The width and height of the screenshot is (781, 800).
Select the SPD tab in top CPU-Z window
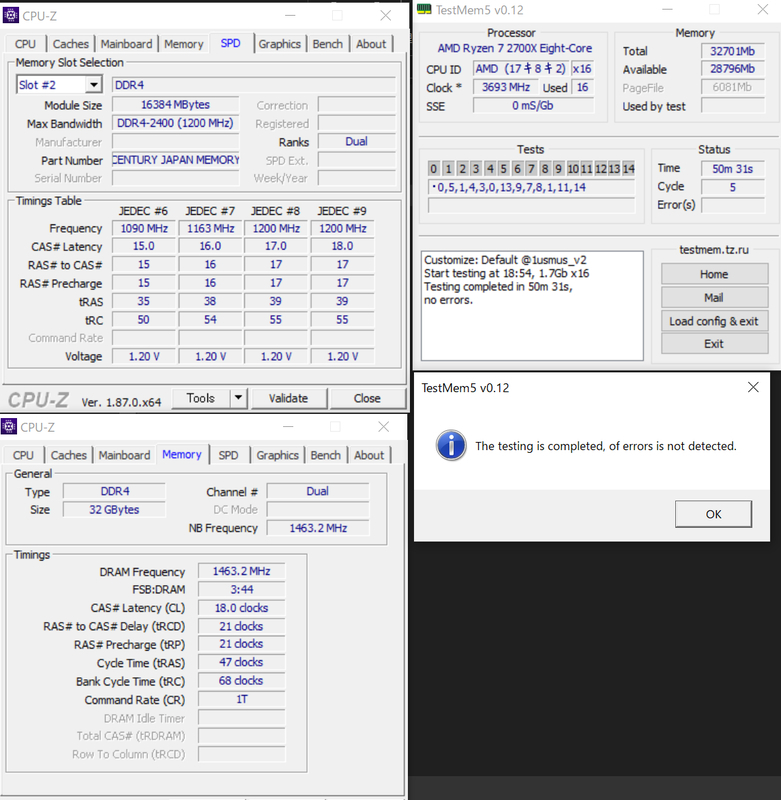231,43
